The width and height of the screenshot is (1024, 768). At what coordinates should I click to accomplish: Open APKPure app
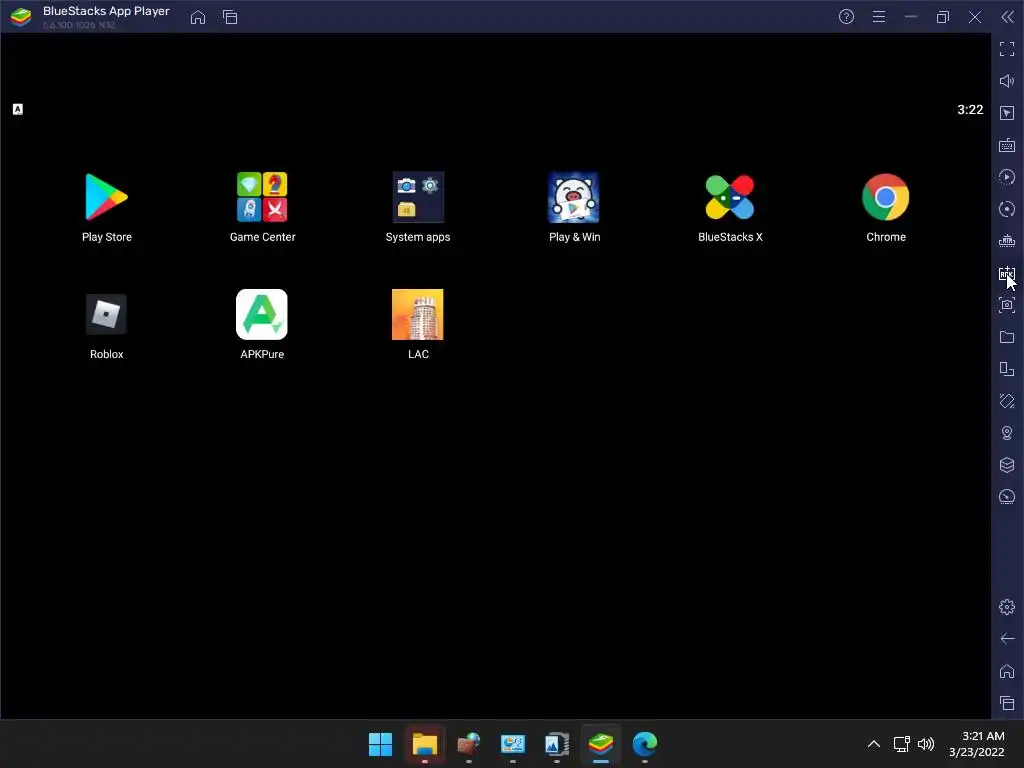tap(262, 314)
